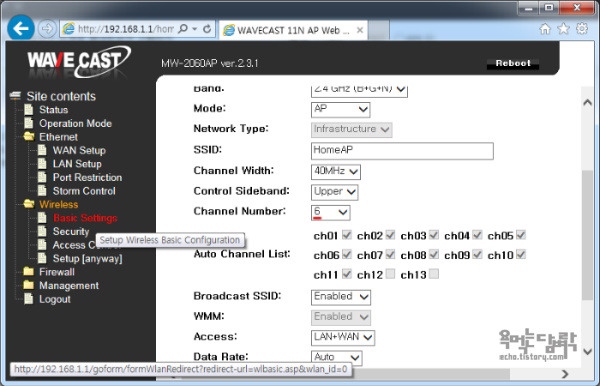Click the scroll down arrow

587,352
